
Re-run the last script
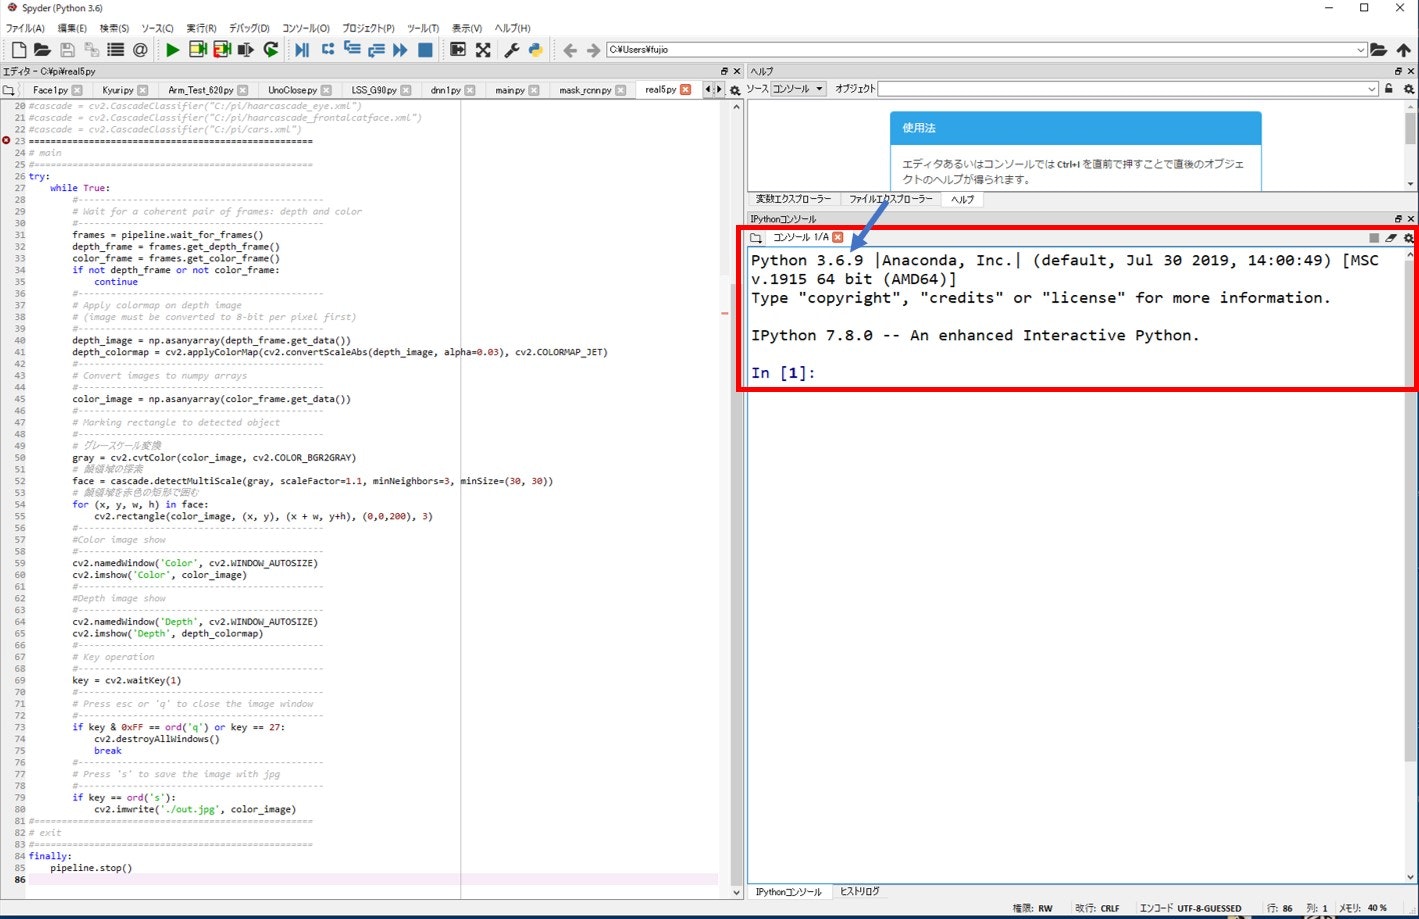pos(271,50)
